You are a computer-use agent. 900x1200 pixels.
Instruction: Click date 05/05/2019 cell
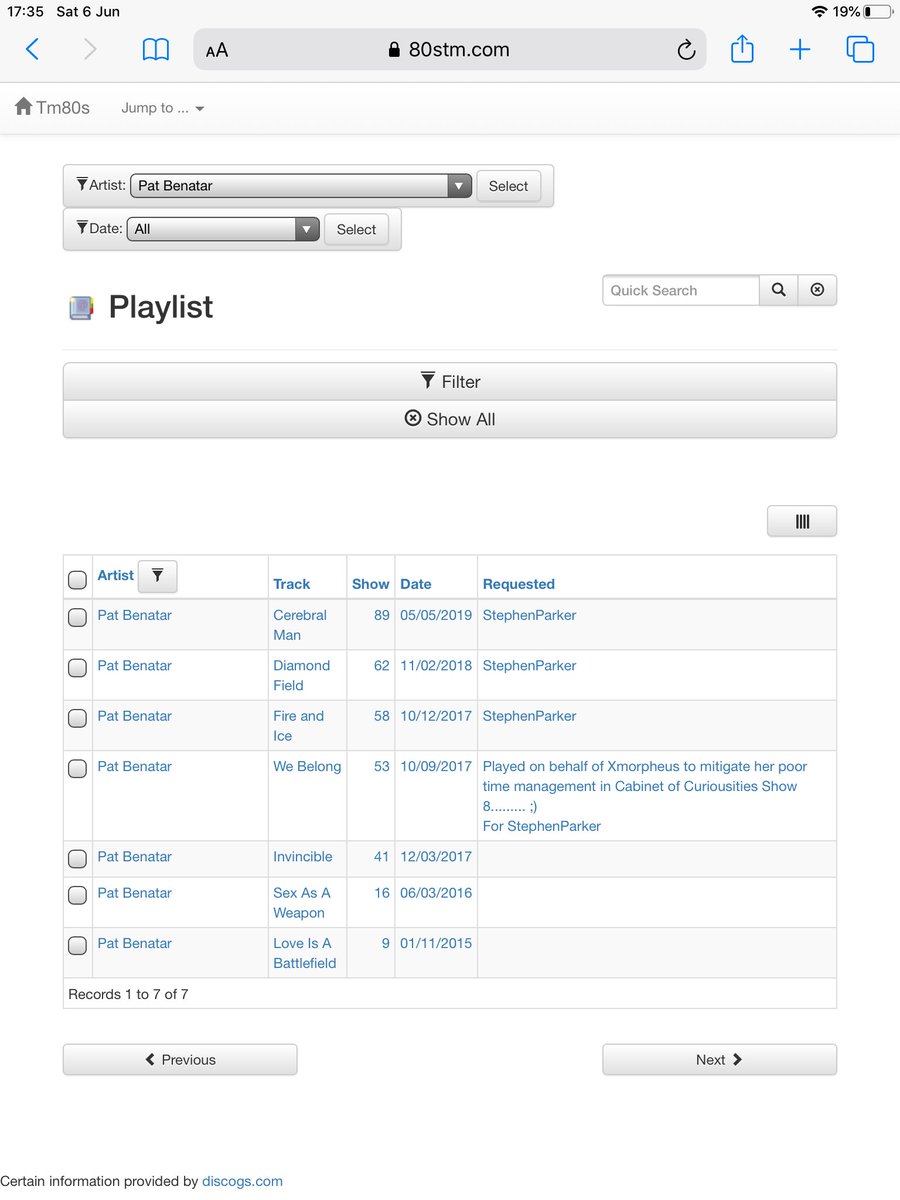pyautogui.click(x=436, y=615)
